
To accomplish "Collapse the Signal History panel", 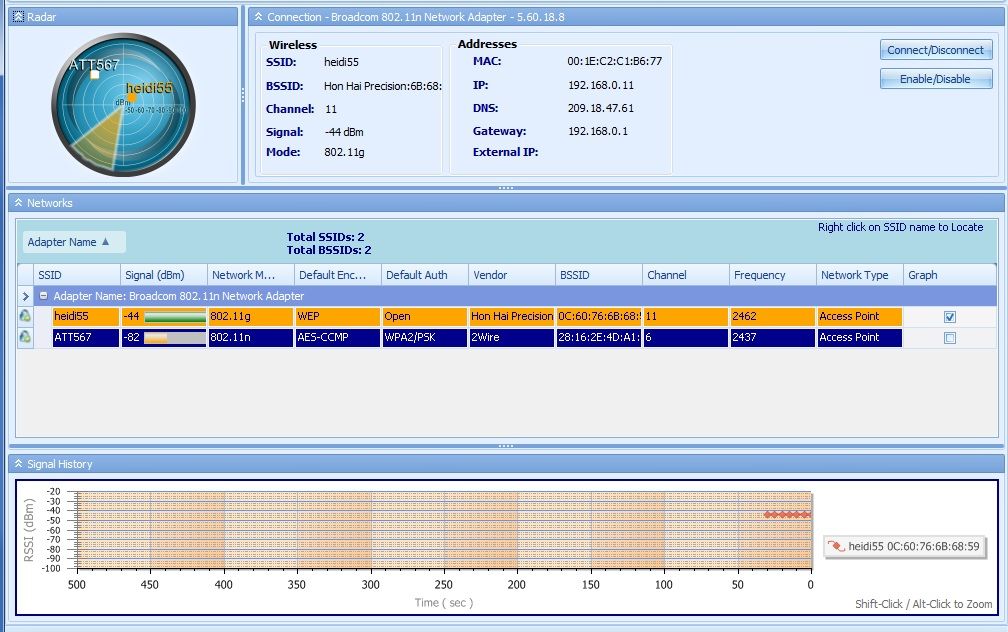I will (18, 464).
